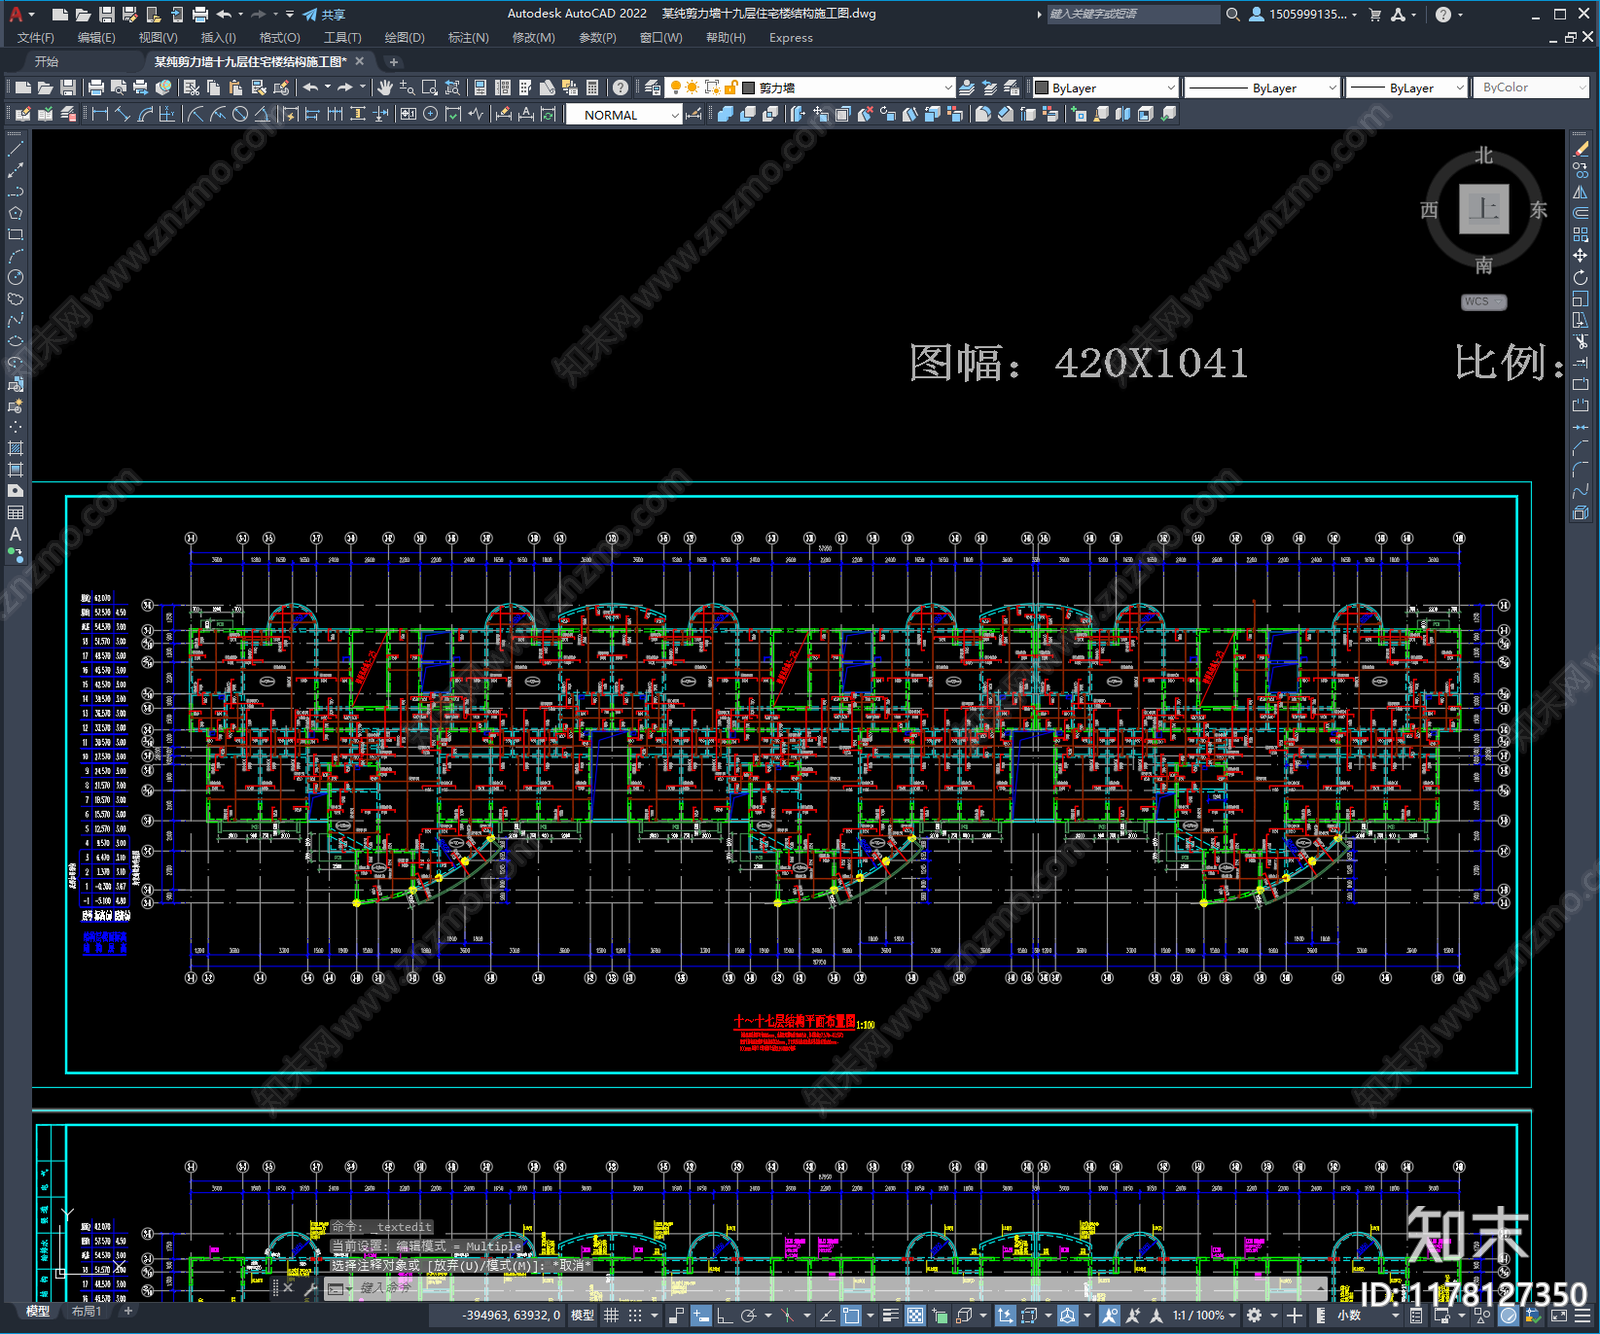
Task: Click the 北 north label on ViewCube compass
Action: coord(1483,155)
